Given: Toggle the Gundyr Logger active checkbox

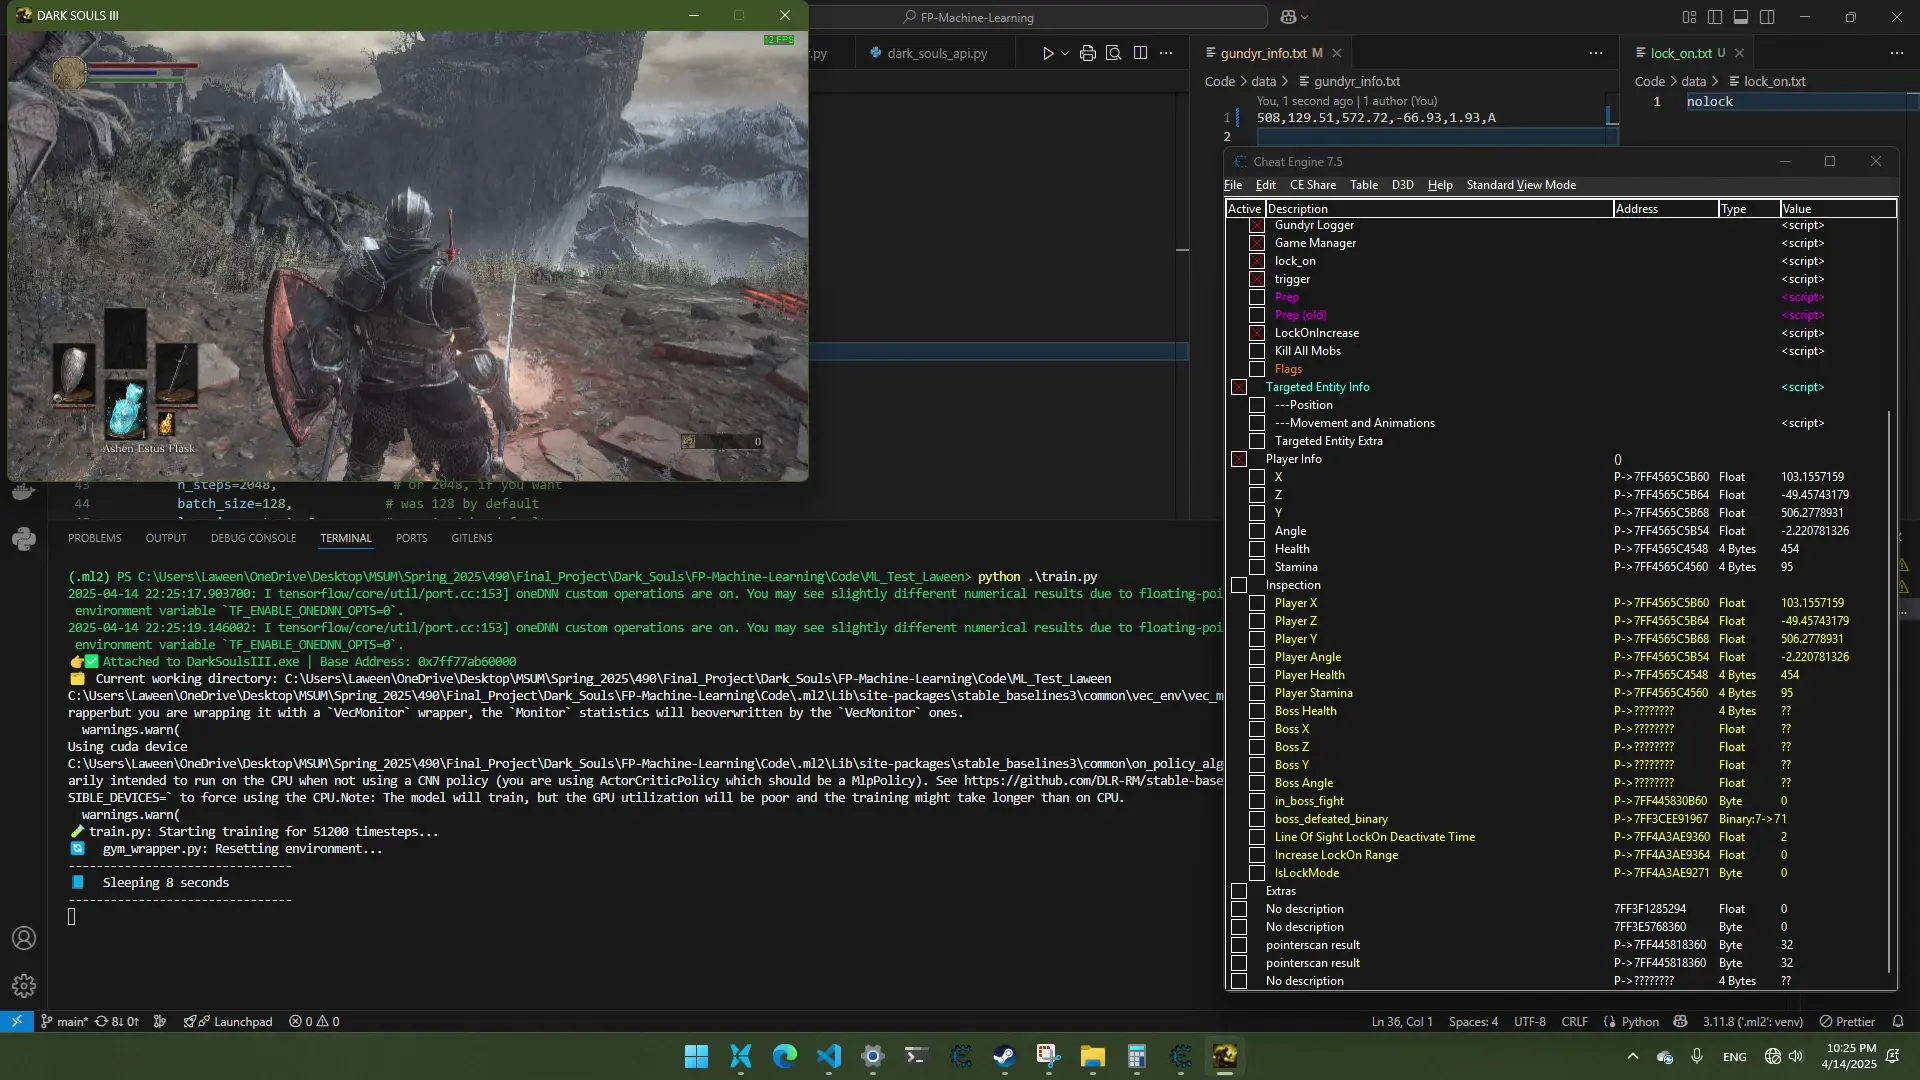Looking at the screenshot, I should [x=1257, y=225].
